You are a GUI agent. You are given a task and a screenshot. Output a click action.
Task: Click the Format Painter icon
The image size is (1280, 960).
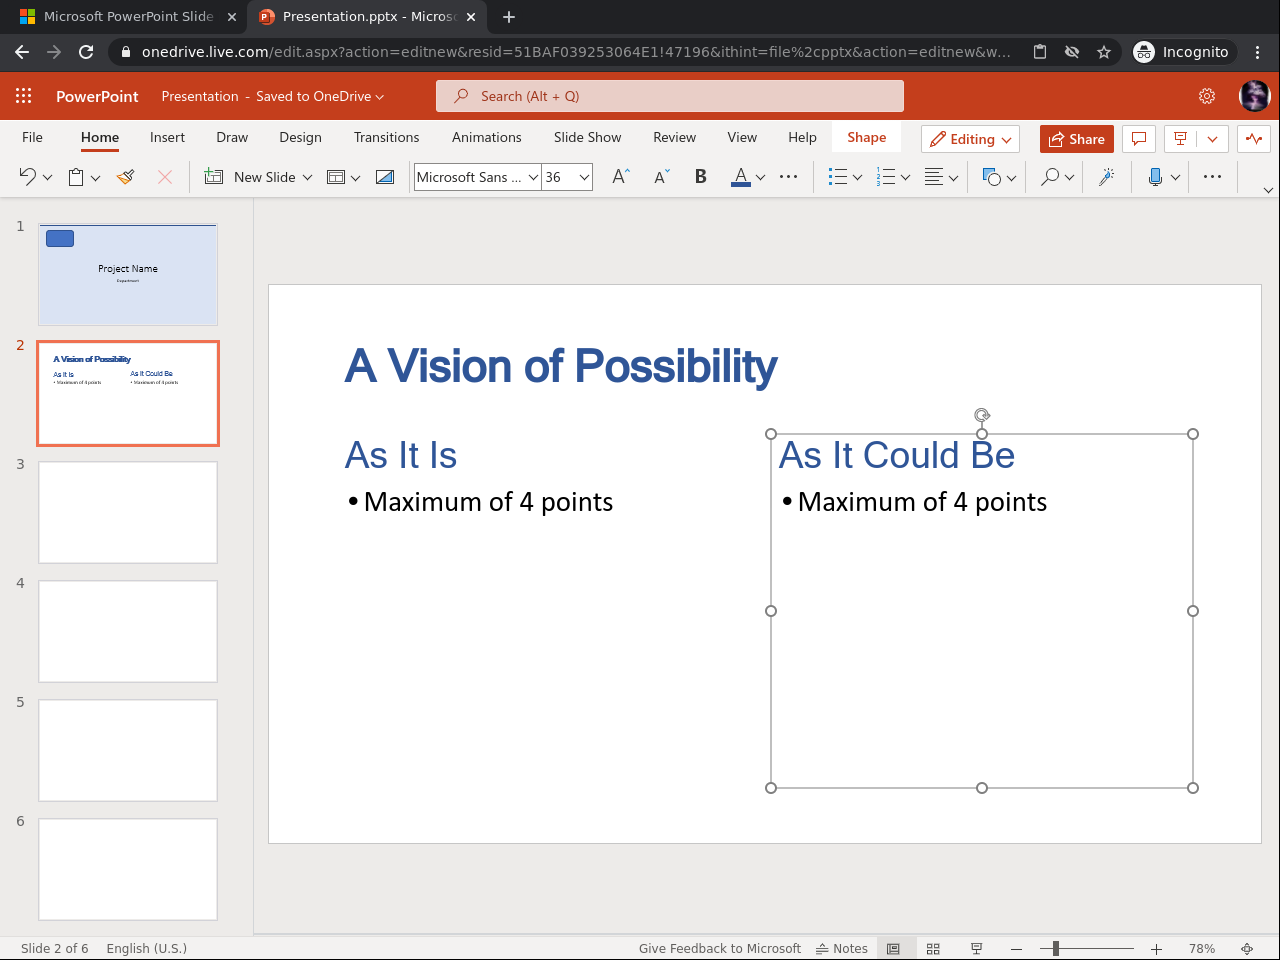point(125,177)
